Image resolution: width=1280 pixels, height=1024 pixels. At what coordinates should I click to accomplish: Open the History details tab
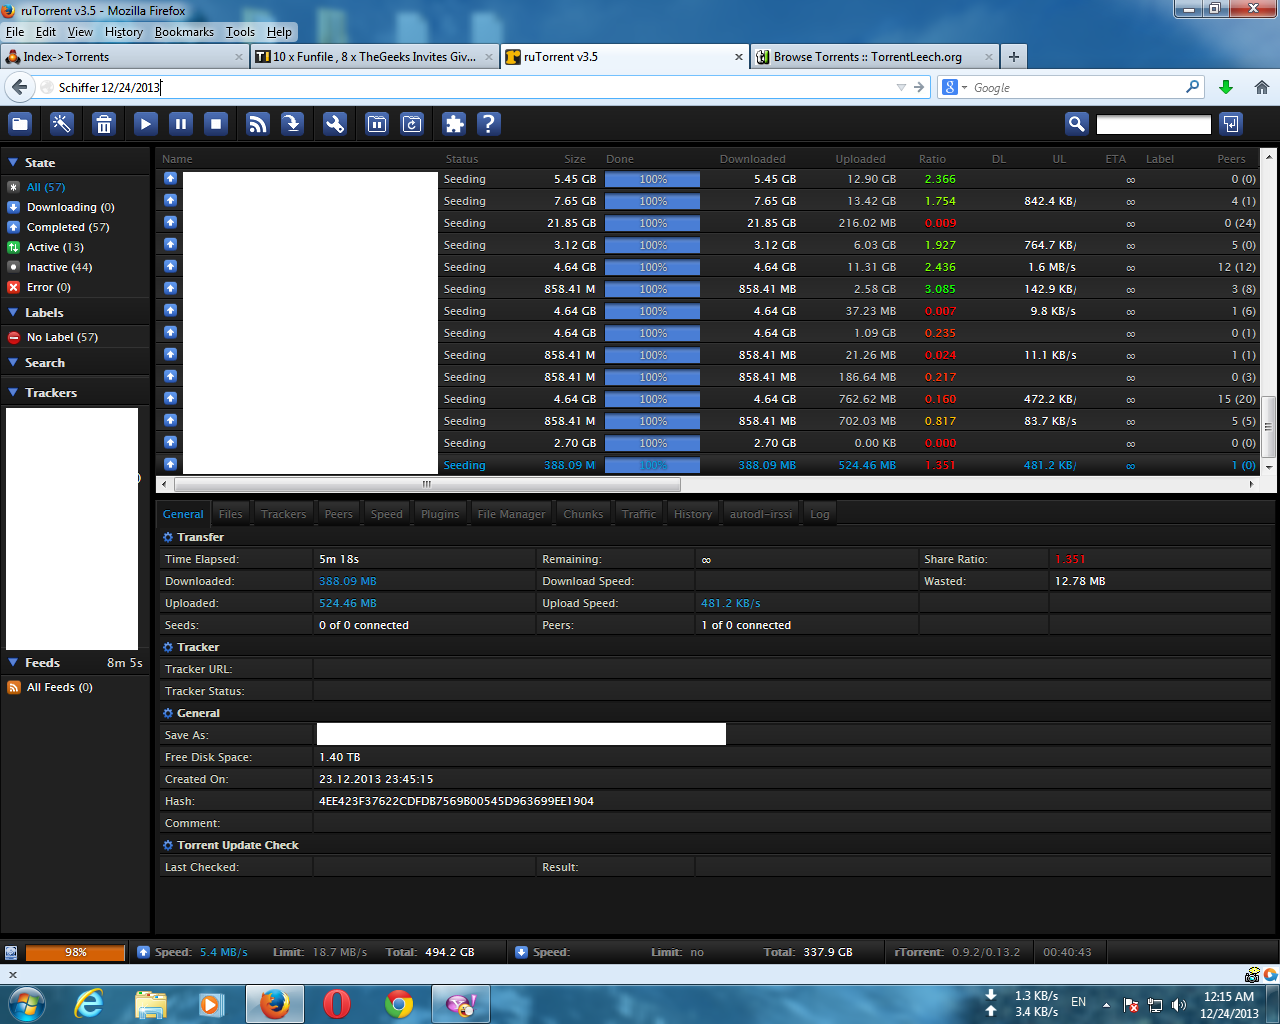693,514
